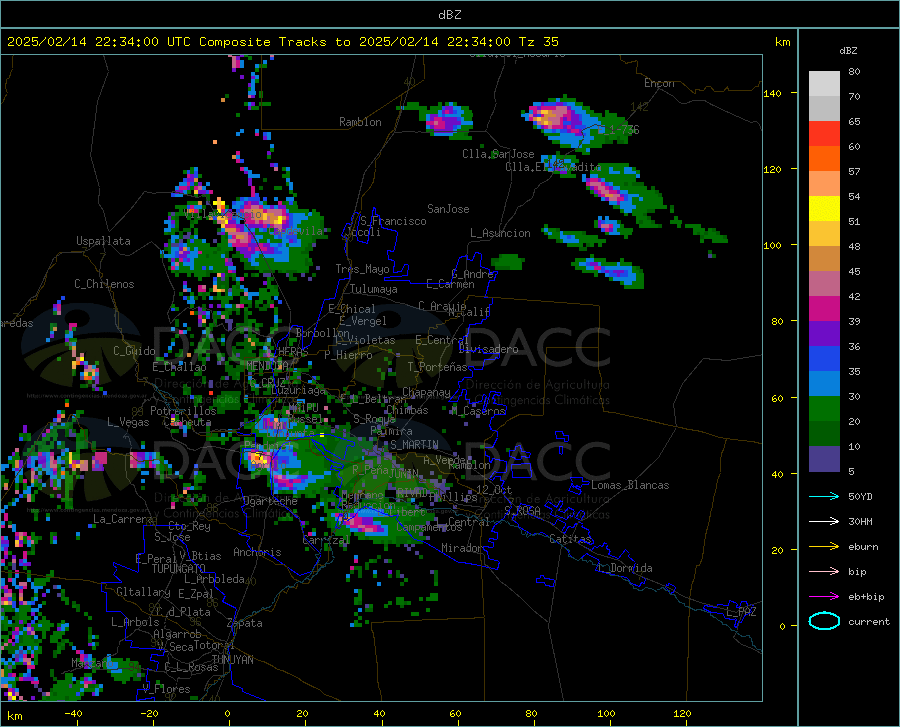Click the Ugarteche place label
This screenshot has width=900, height=727.
tap(270, 501)
